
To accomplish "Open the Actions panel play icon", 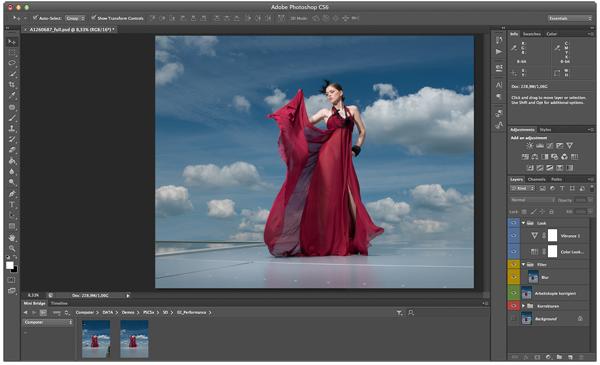I will click(499, 51).
